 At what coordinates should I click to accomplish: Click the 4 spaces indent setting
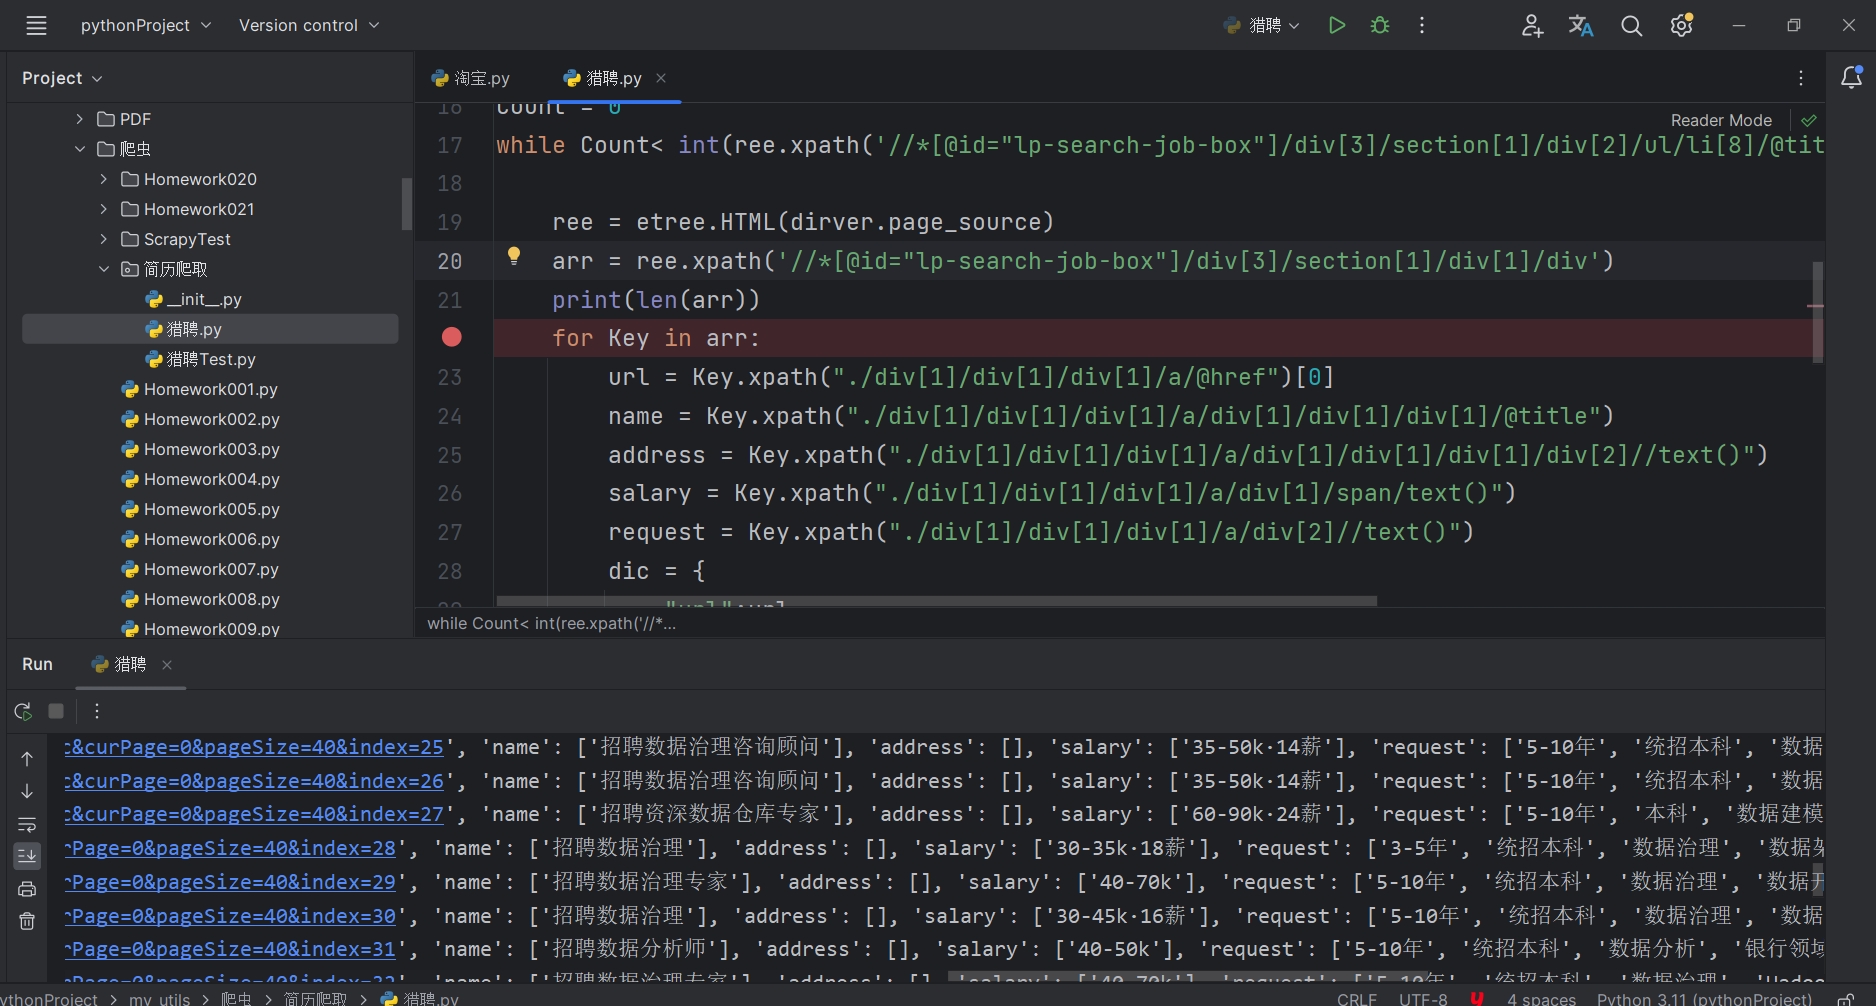(x=1541, y=999)
